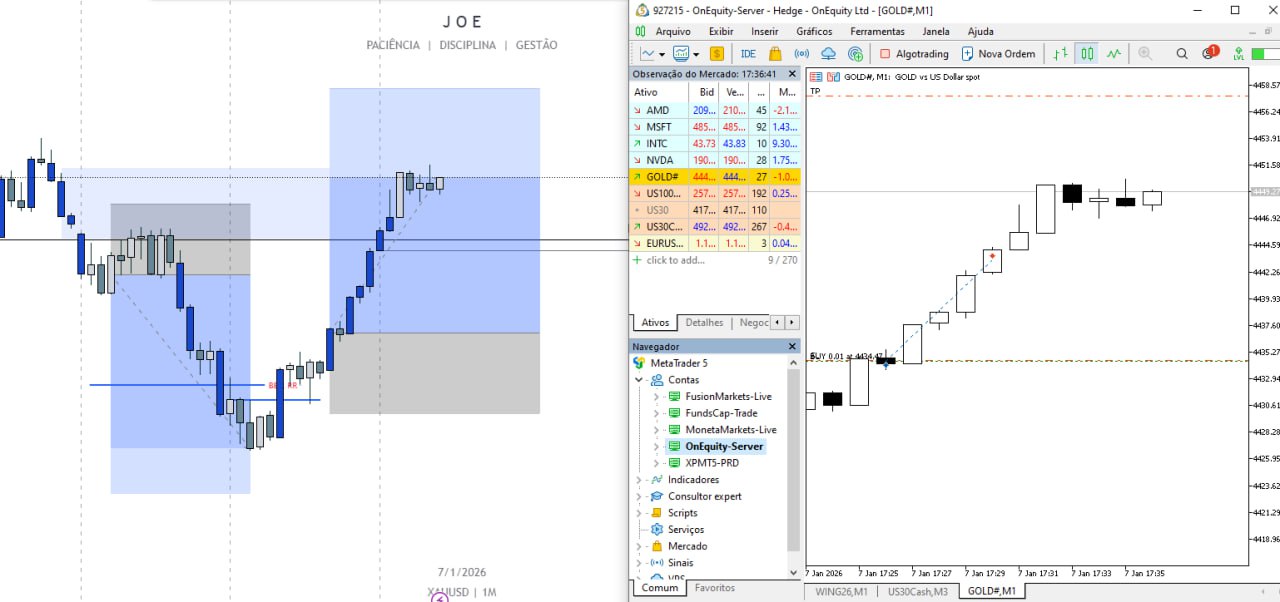
Task: Switch to the Detalhes tab
Action: point(704,323)
